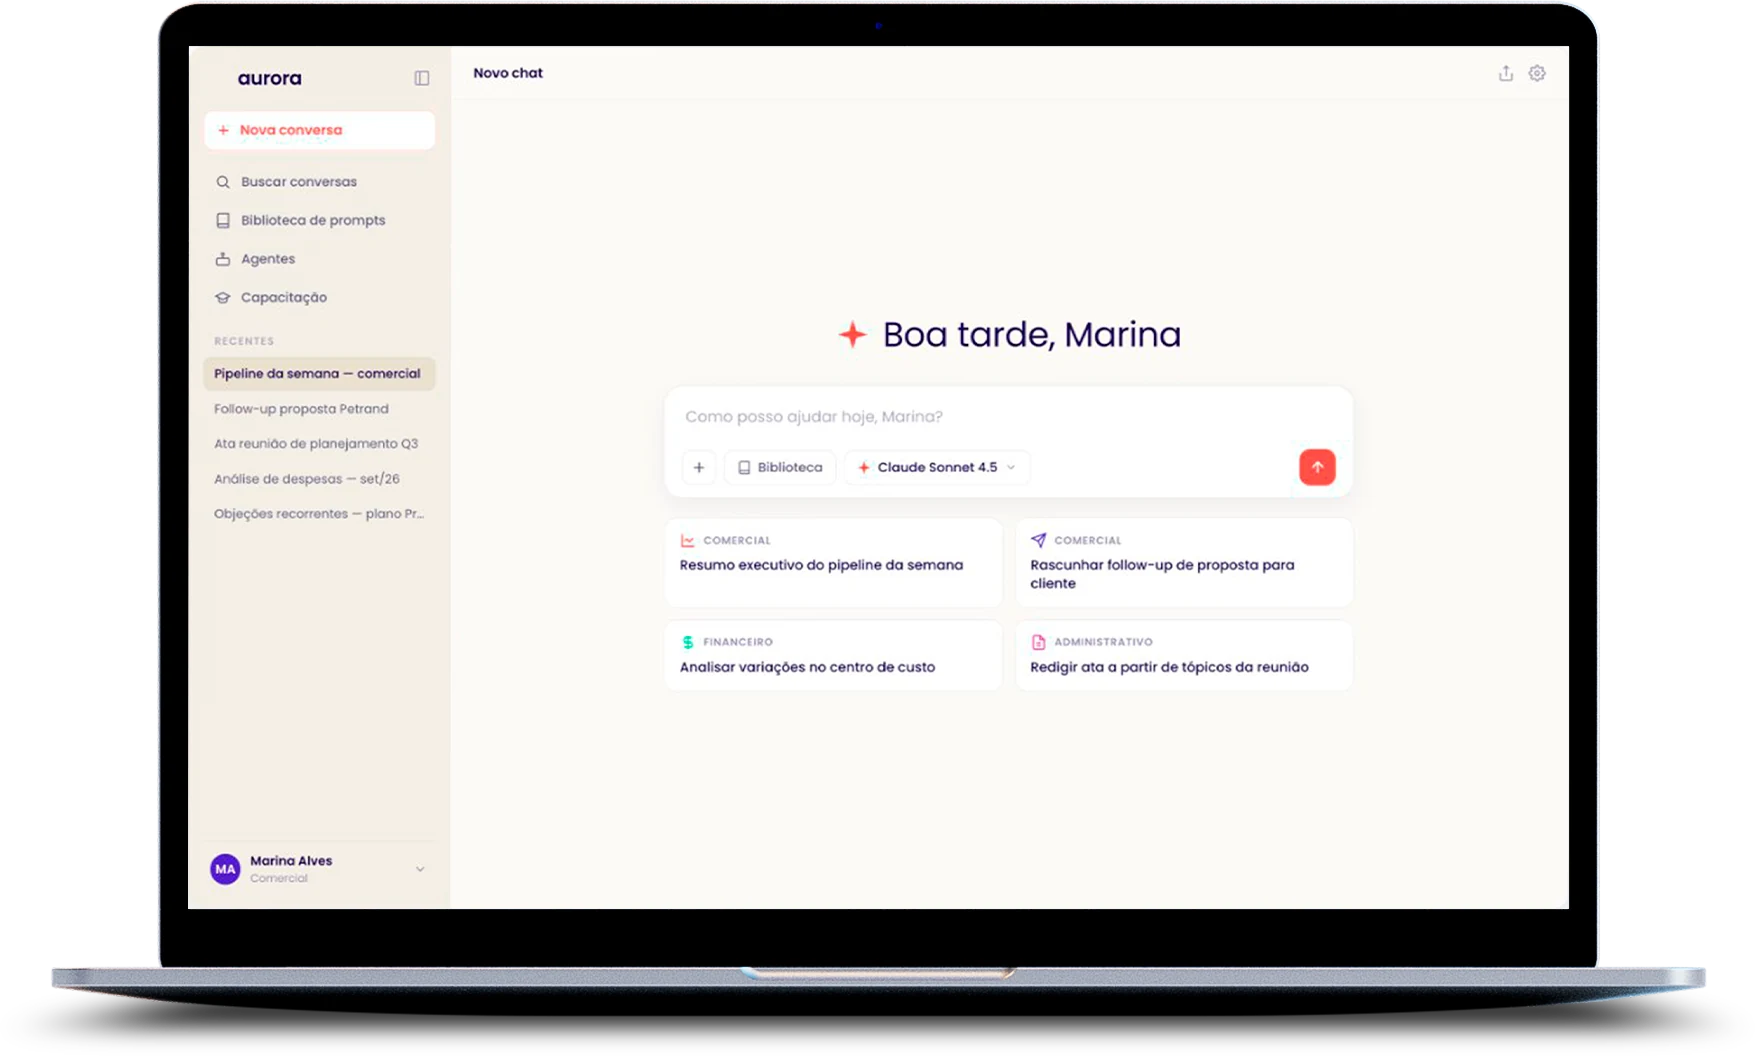Click the paper plane icon on follow-up card
The height and width of the screenshot is (1056, 1755).
[x=1038, y=540]
